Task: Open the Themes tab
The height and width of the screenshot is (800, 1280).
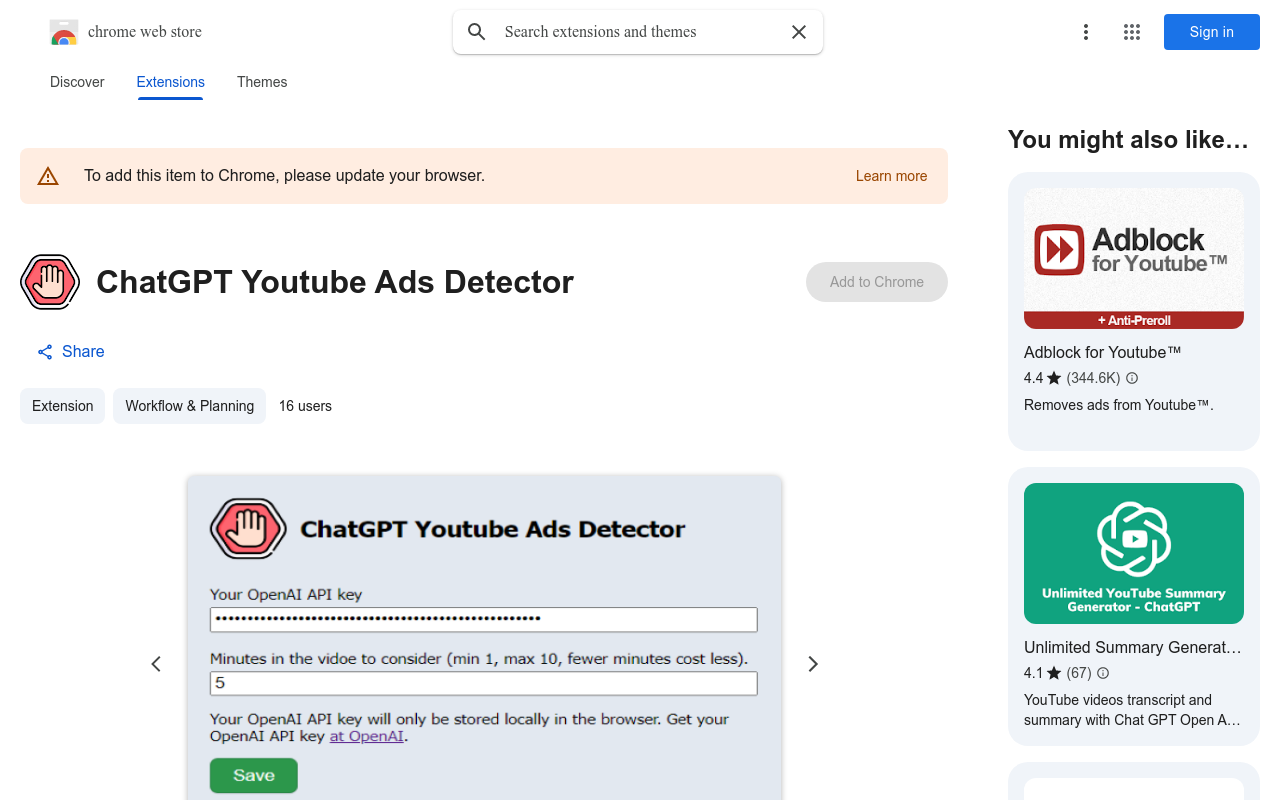Action: [x=262, y=82]
